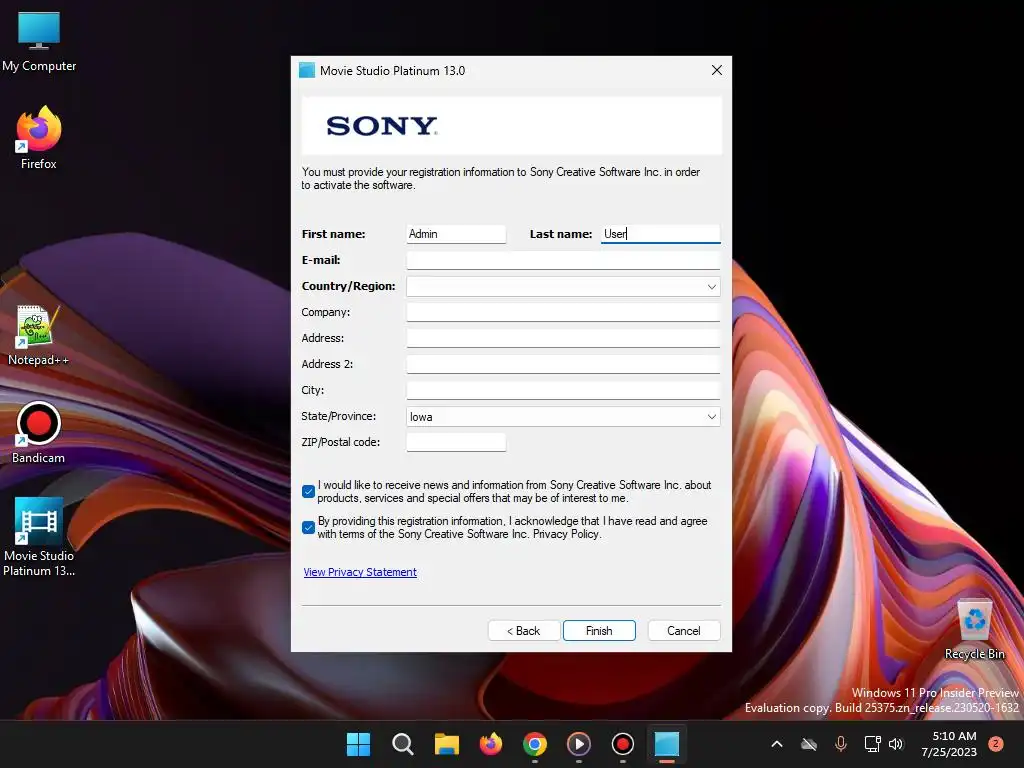The image size is (1024, 768).
Task: Select Bandicam desktop shortcut
Action: tap(38, 432)
